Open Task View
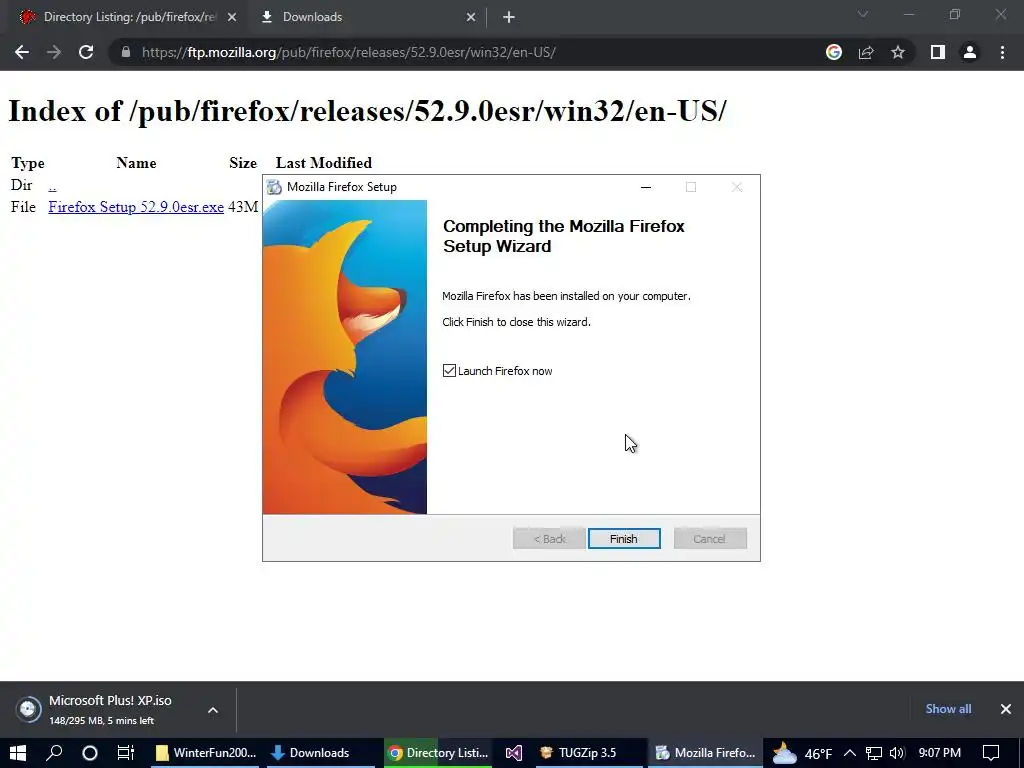1024x768 pixels. click(x=125, y=753)
